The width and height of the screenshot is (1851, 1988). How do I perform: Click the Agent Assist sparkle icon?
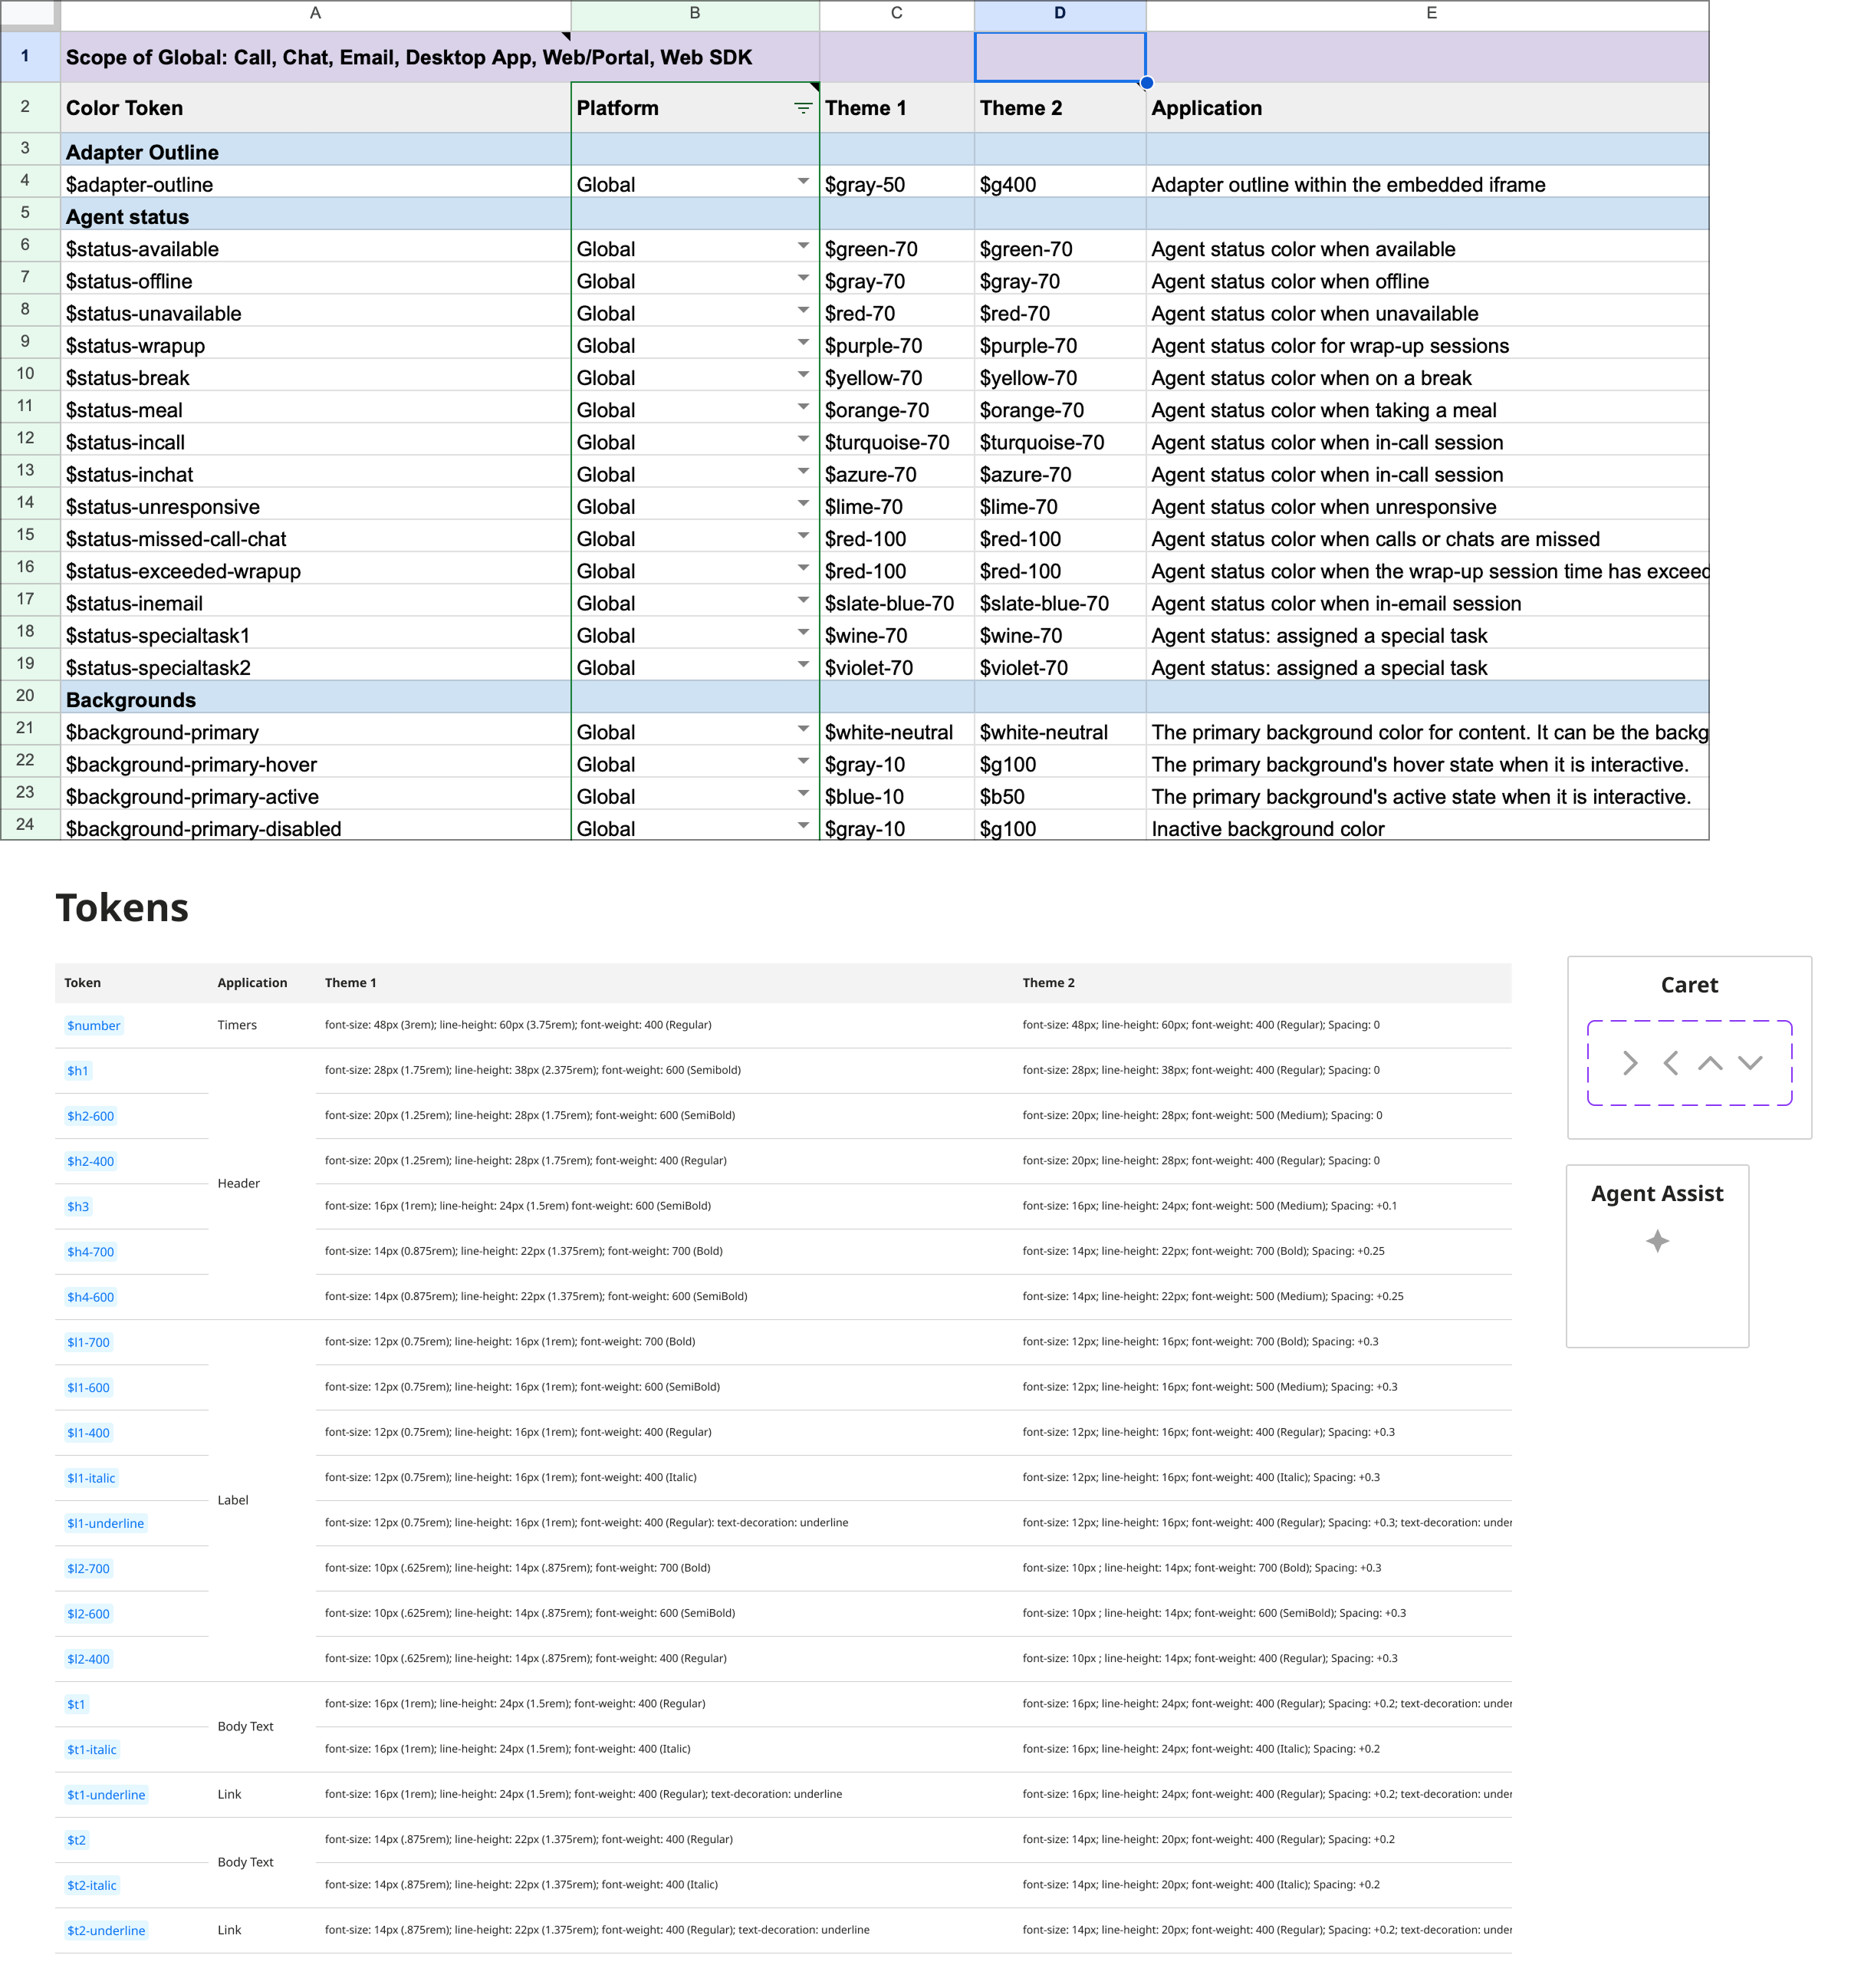tap(1657, 1241)
